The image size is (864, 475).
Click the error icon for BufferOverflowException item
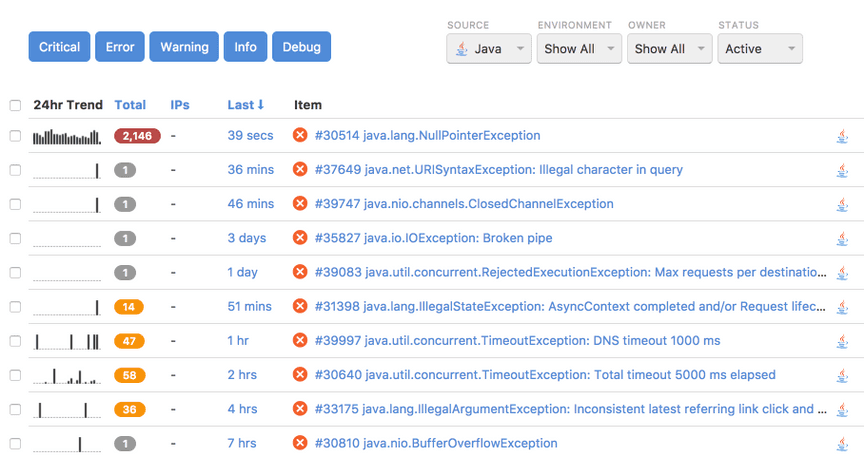coord(300,443)
